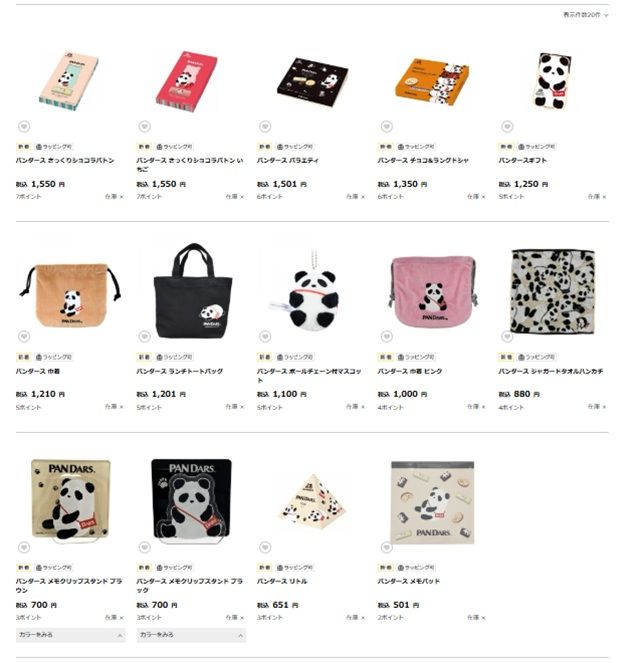Toggle heart for パンダース メモパッド
Image resolution: width=640 pixels, height=663 pixels.
386,547
